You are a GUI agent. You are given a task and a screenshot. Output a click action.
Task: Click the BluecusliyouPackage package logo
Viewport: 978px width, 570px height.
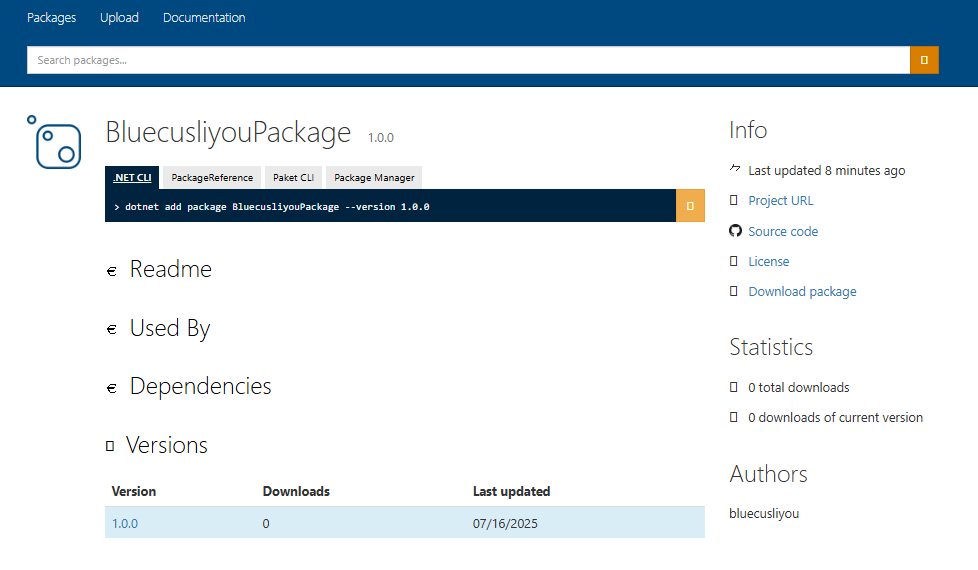click(54, 142)
